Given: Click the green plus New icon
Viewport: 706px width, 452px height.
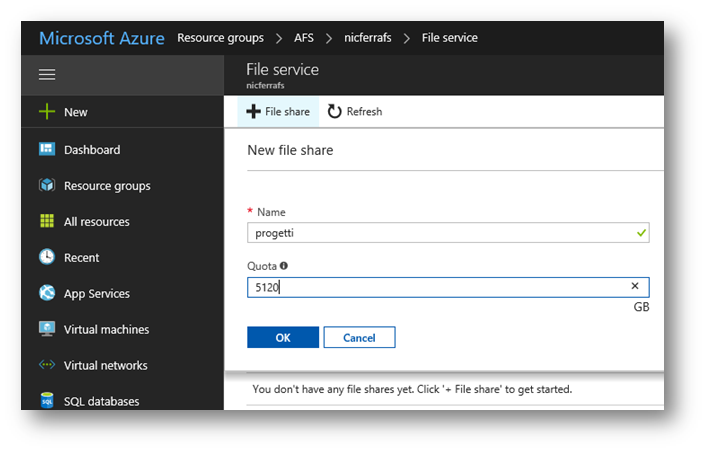Looking at the screenshot, I should [x=47, y=111].
